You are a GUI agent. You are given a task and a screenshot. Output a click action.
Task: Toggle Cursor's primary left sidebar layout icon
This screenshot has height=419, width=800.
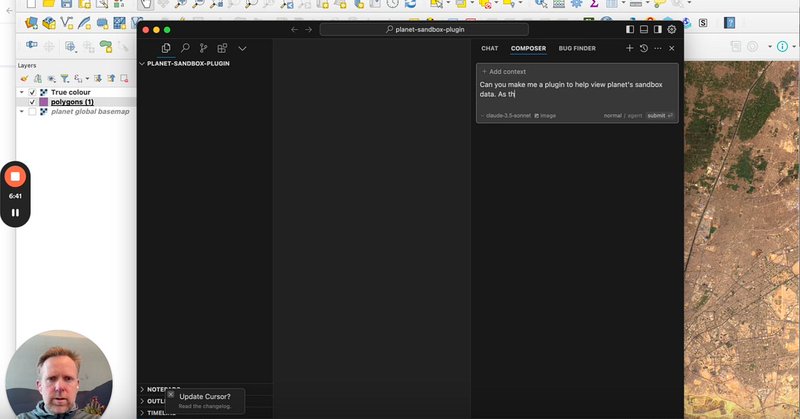[x=630, y=30]
